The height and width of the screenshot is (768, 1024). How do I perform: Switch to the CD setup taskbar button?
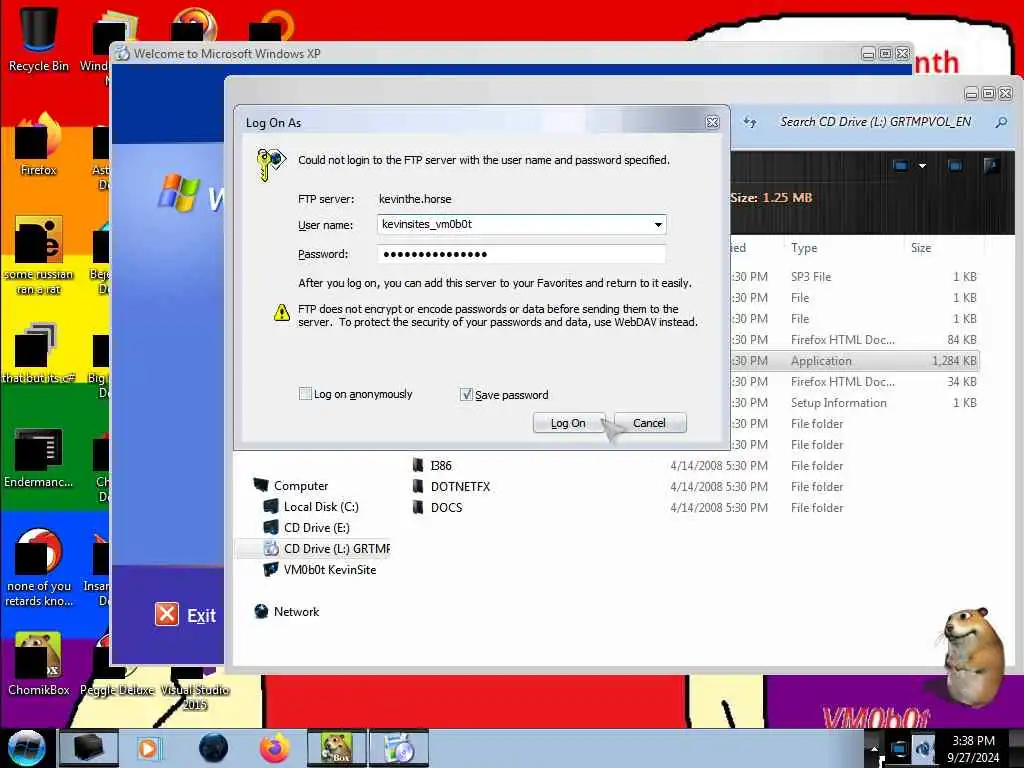tap(399, 748)
